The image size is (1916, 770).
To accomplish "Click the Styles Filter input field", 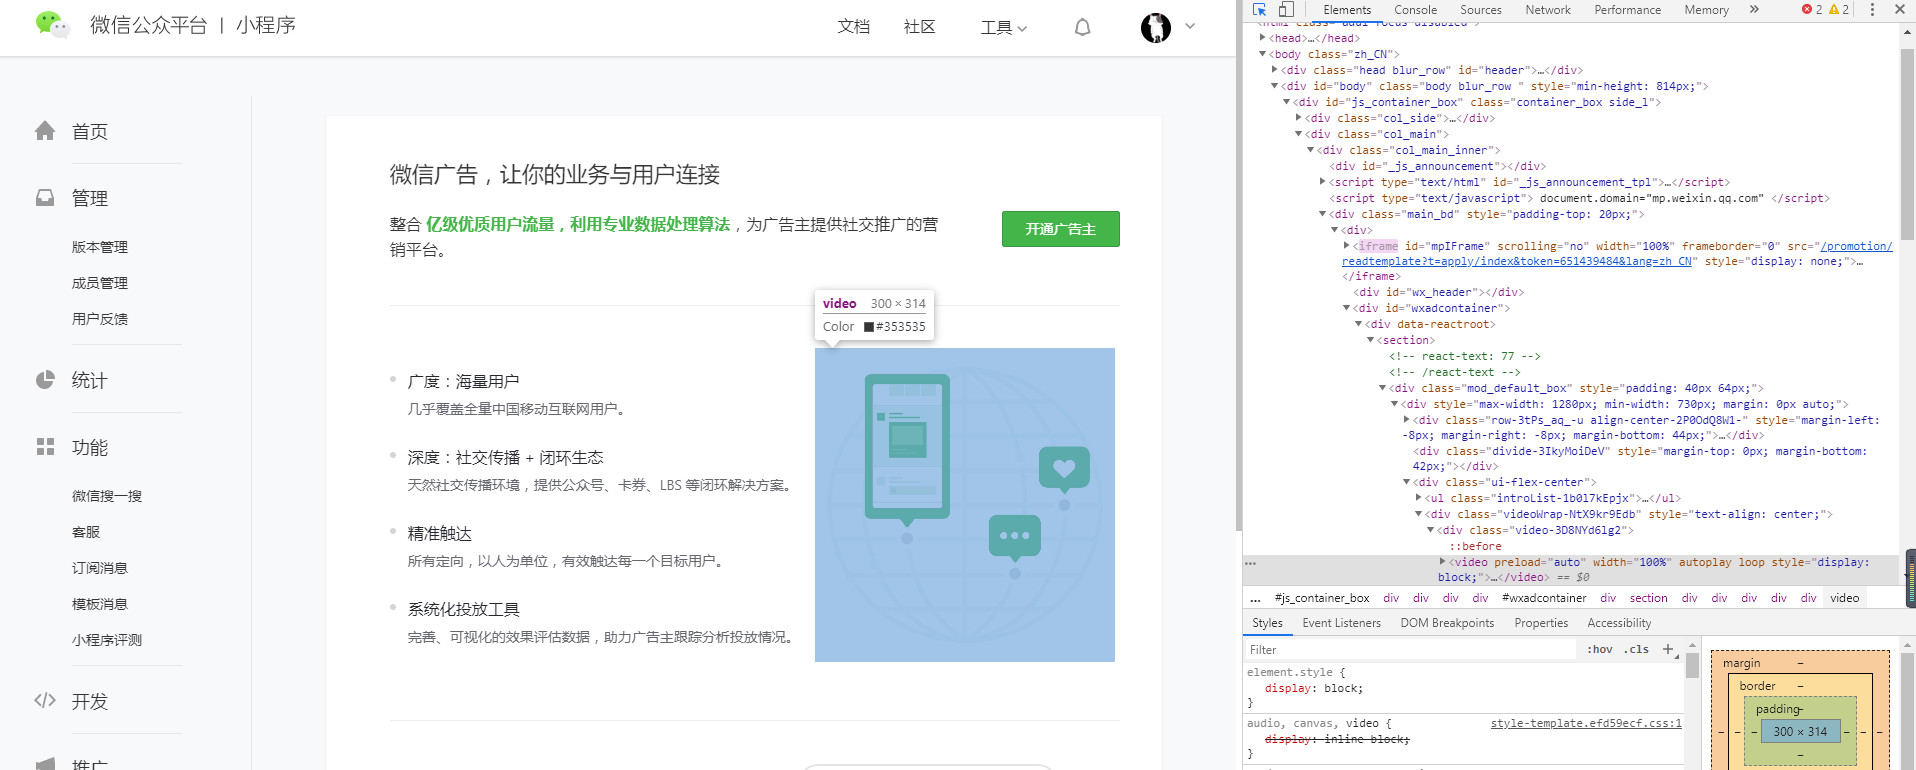I will tap(1411, 649).
